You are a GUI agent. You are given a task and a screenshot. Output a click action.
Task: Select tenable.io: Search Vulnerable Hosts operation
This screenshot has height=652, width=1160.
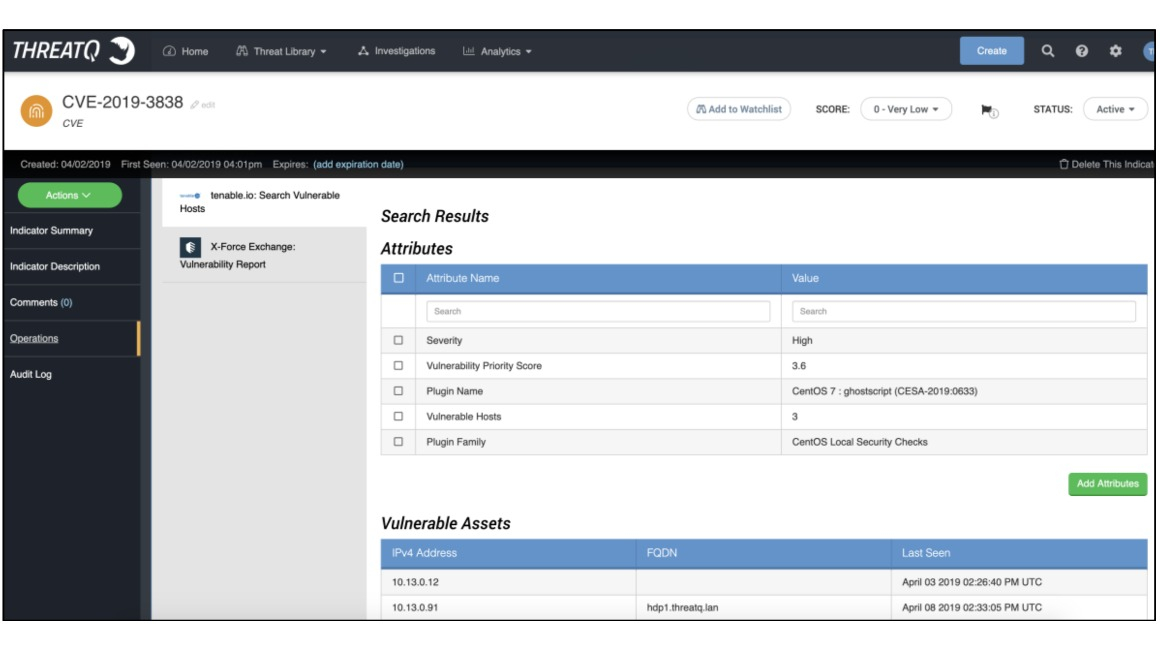264,202
